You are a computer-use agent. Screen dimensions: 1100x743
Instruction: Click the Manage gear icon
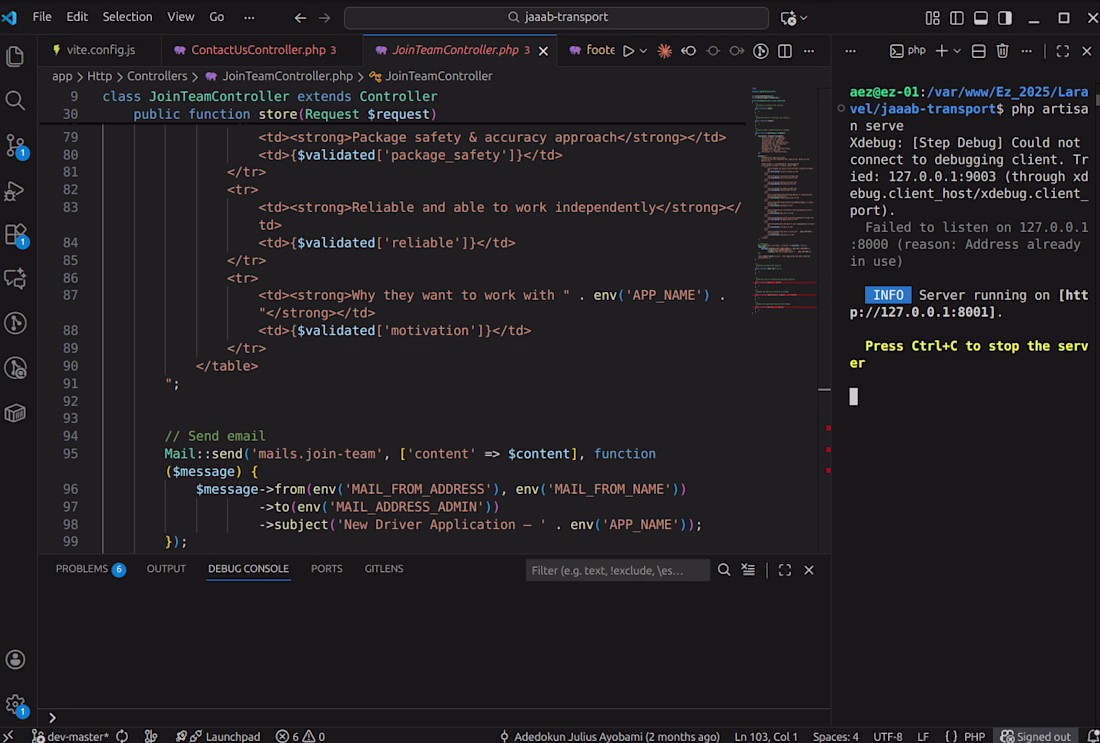(15, 704)
